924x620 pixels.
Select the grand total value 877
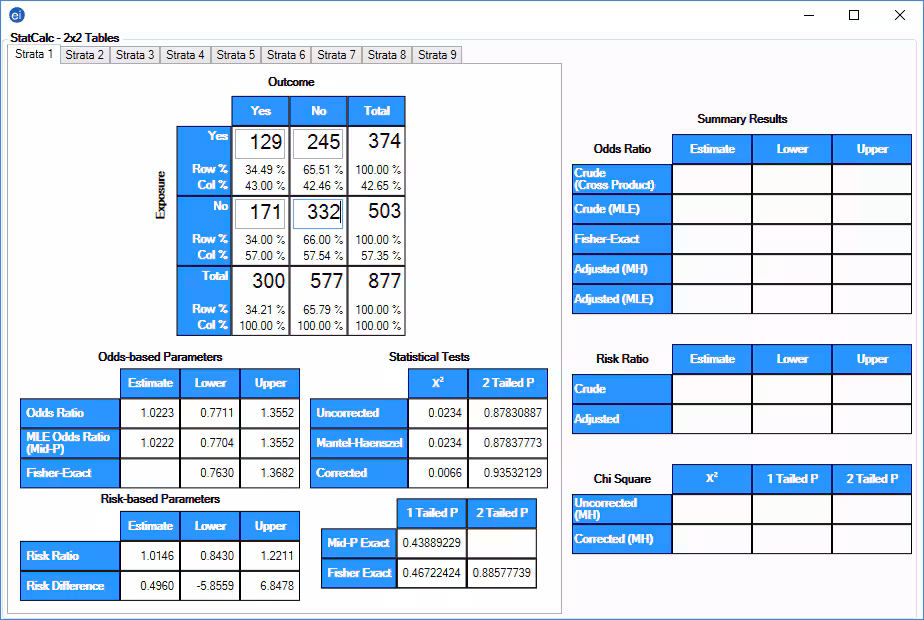384,281
